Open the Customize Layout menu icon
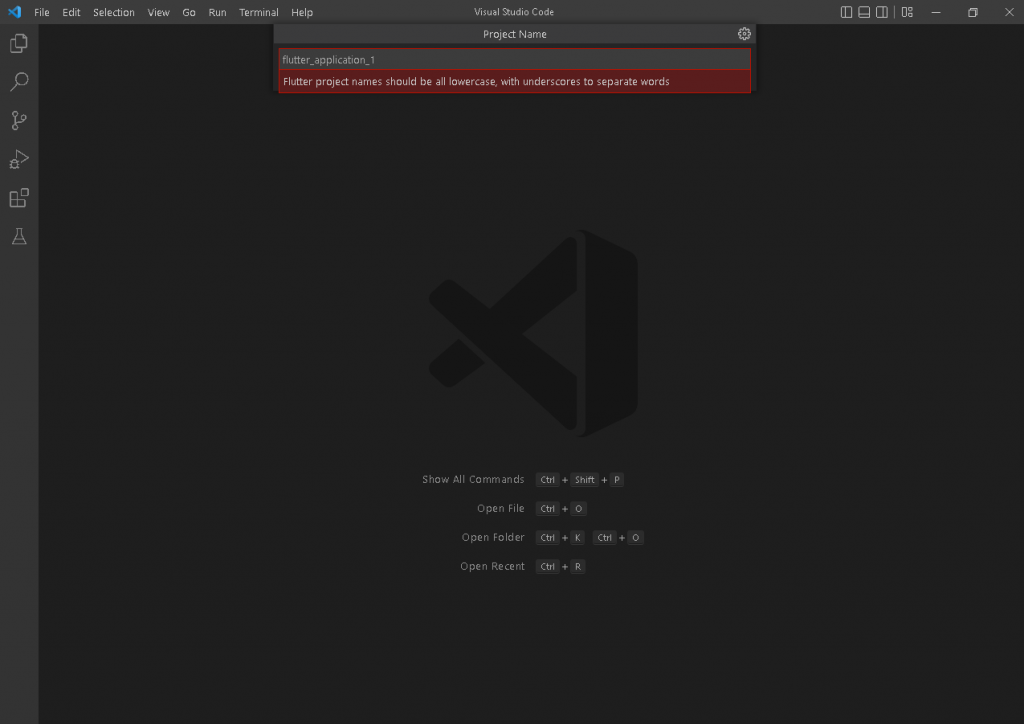 pos(907,12)
